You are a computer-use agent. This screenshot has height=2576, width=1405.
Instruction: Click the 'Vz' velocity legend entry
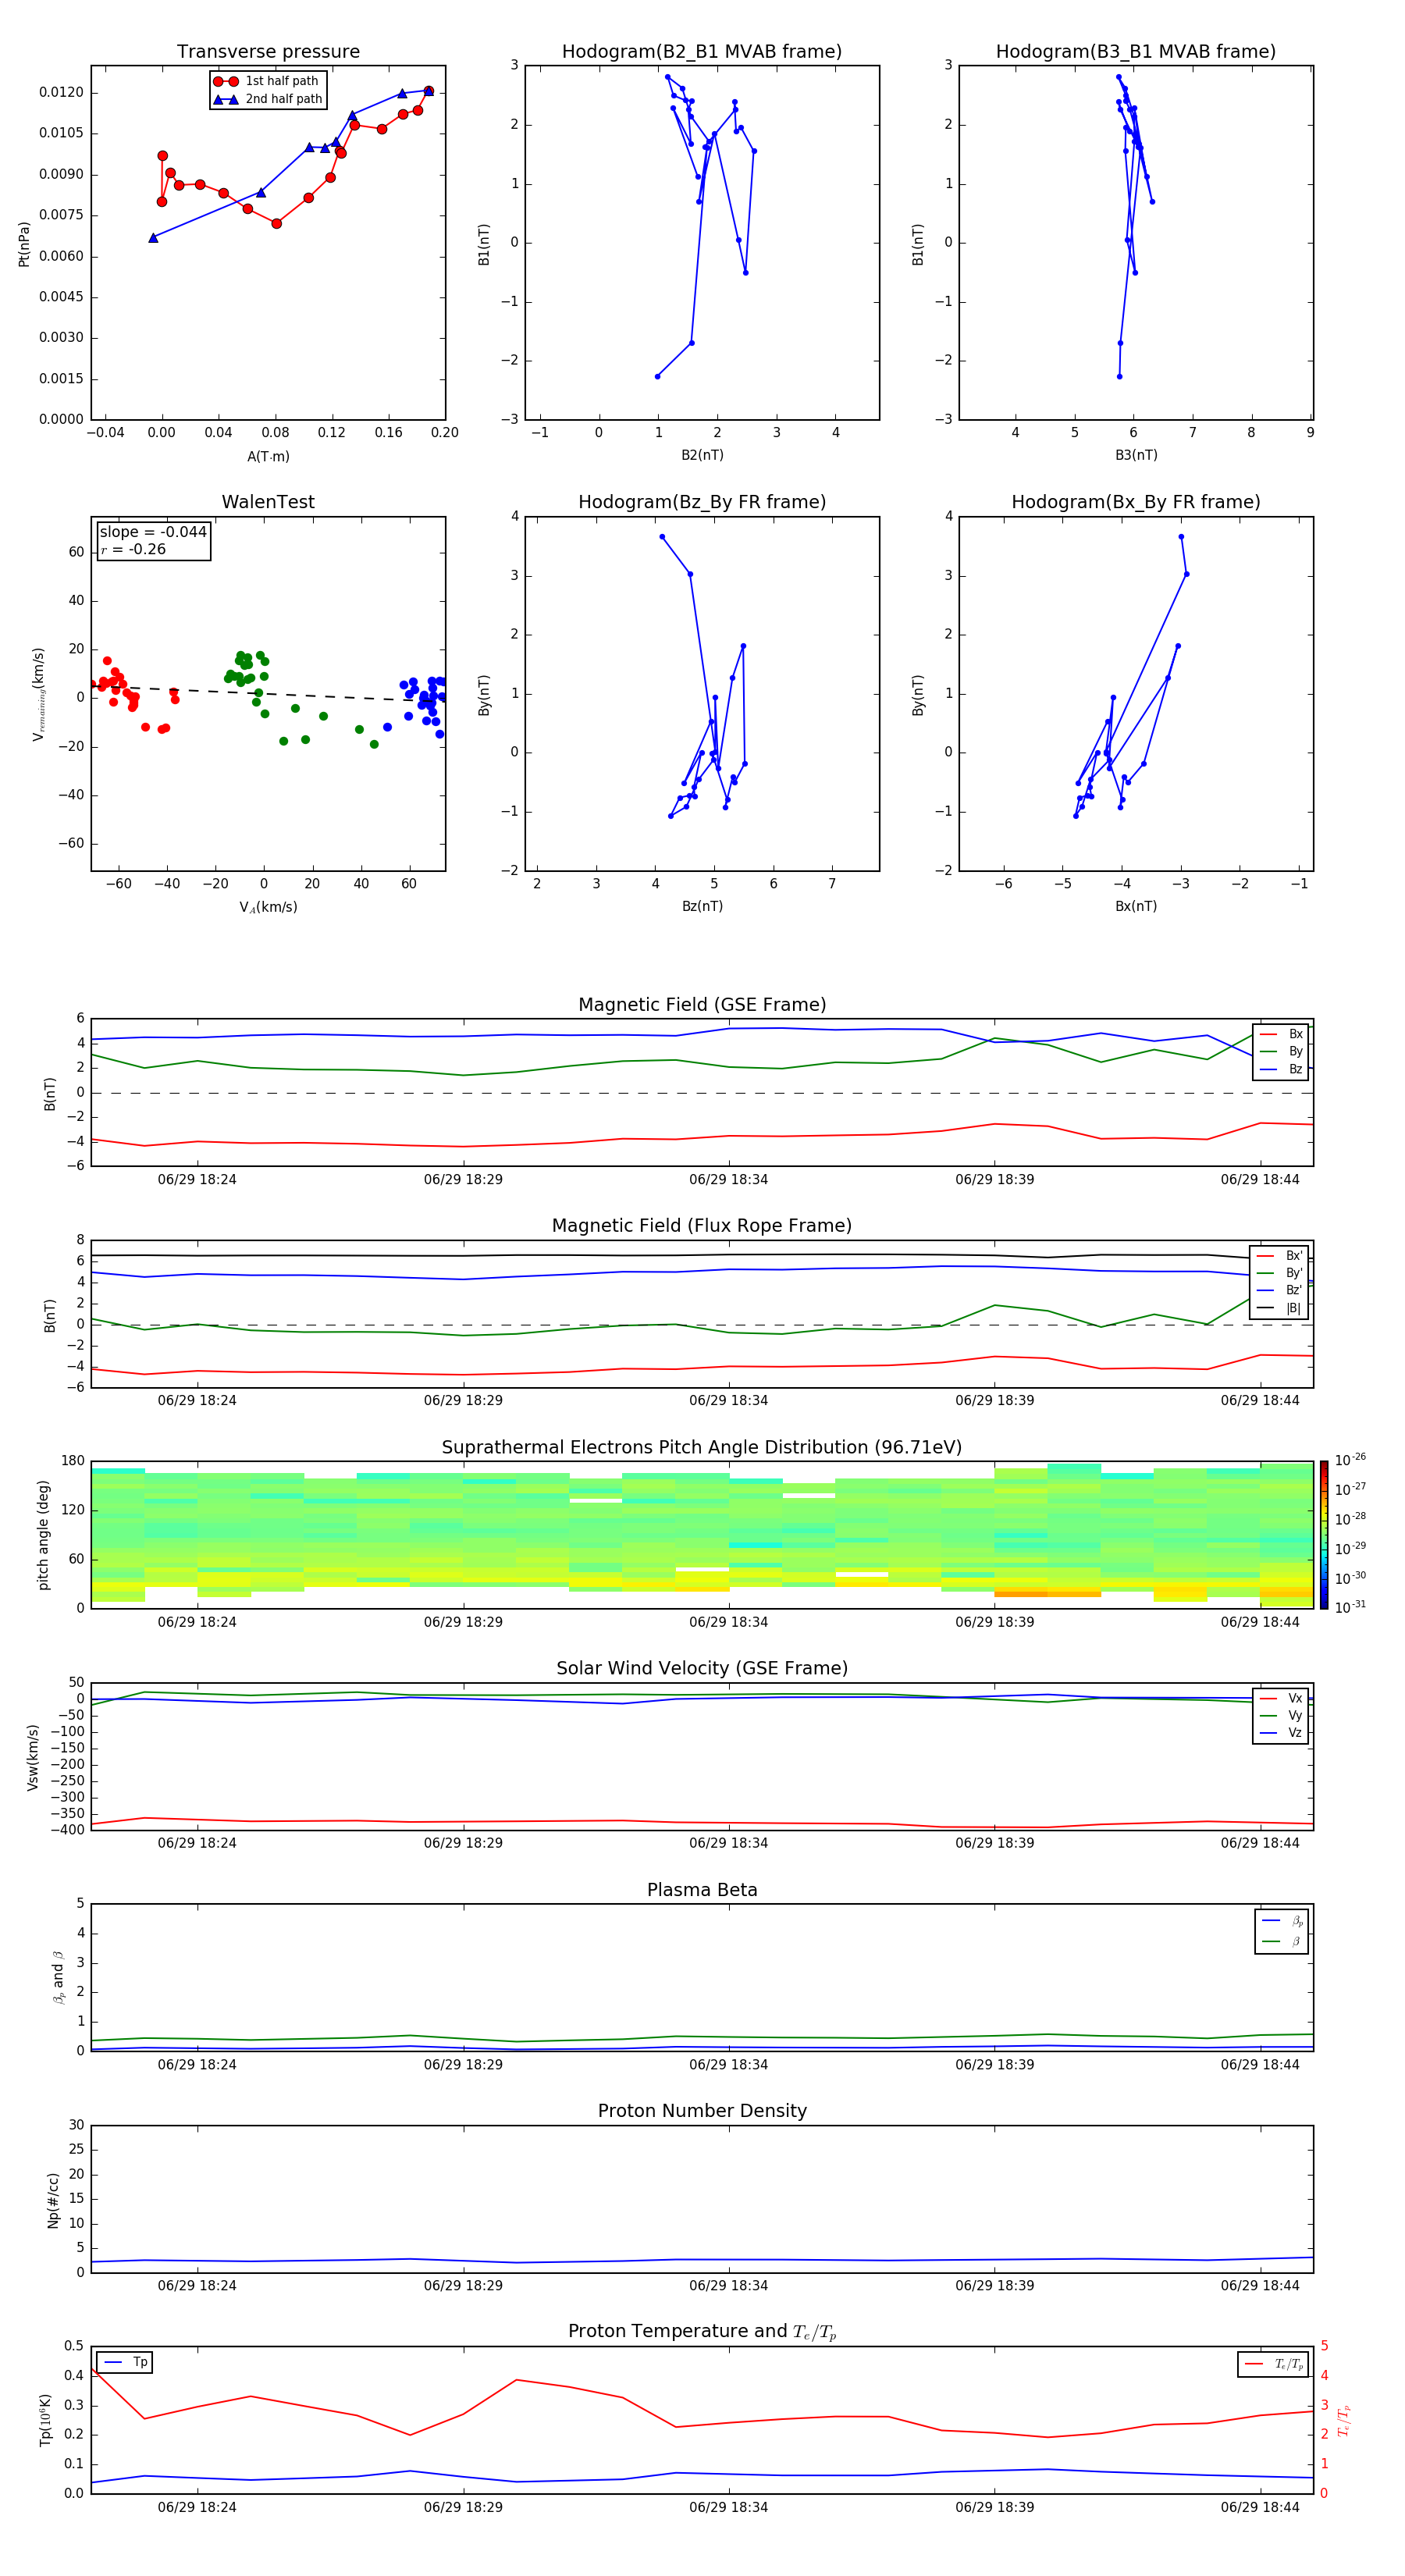pyautogui.click(x=1281, y=1733)
